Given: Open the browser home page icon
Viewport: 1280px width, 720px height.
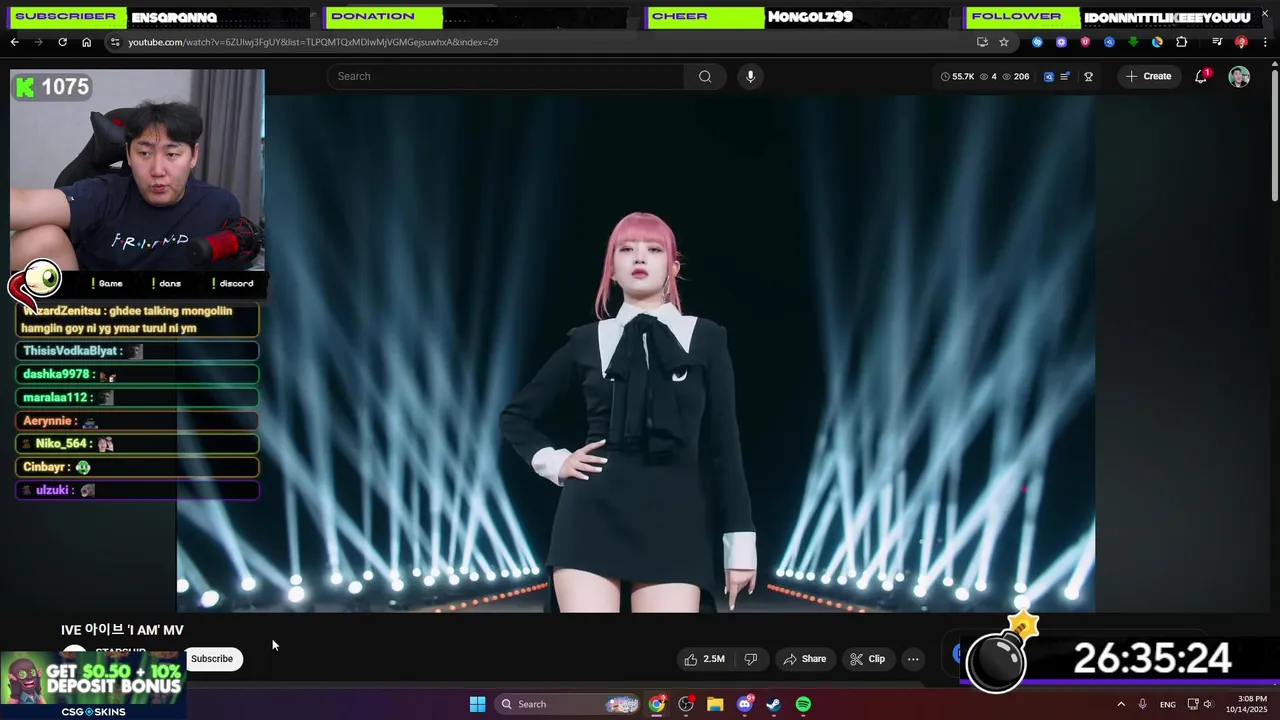Looking at the screenshot, I should coord(86,42).
